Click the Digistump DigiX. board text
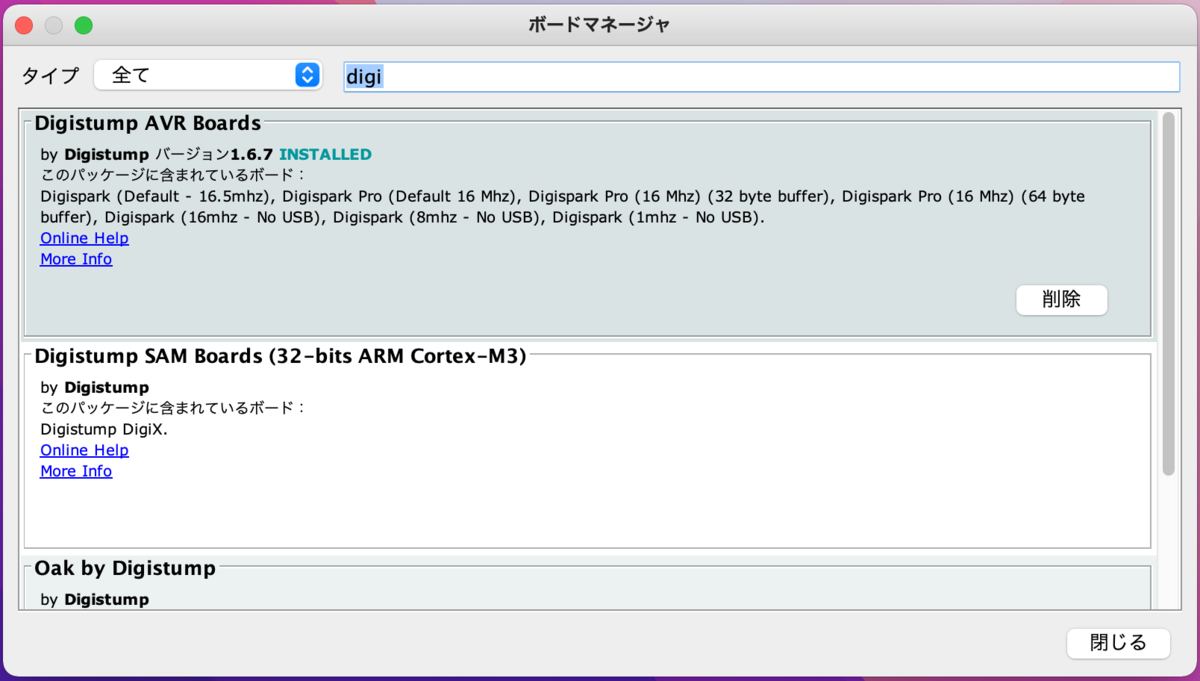The width and height of the screenshot is (1200, 681). coord(104,429)
